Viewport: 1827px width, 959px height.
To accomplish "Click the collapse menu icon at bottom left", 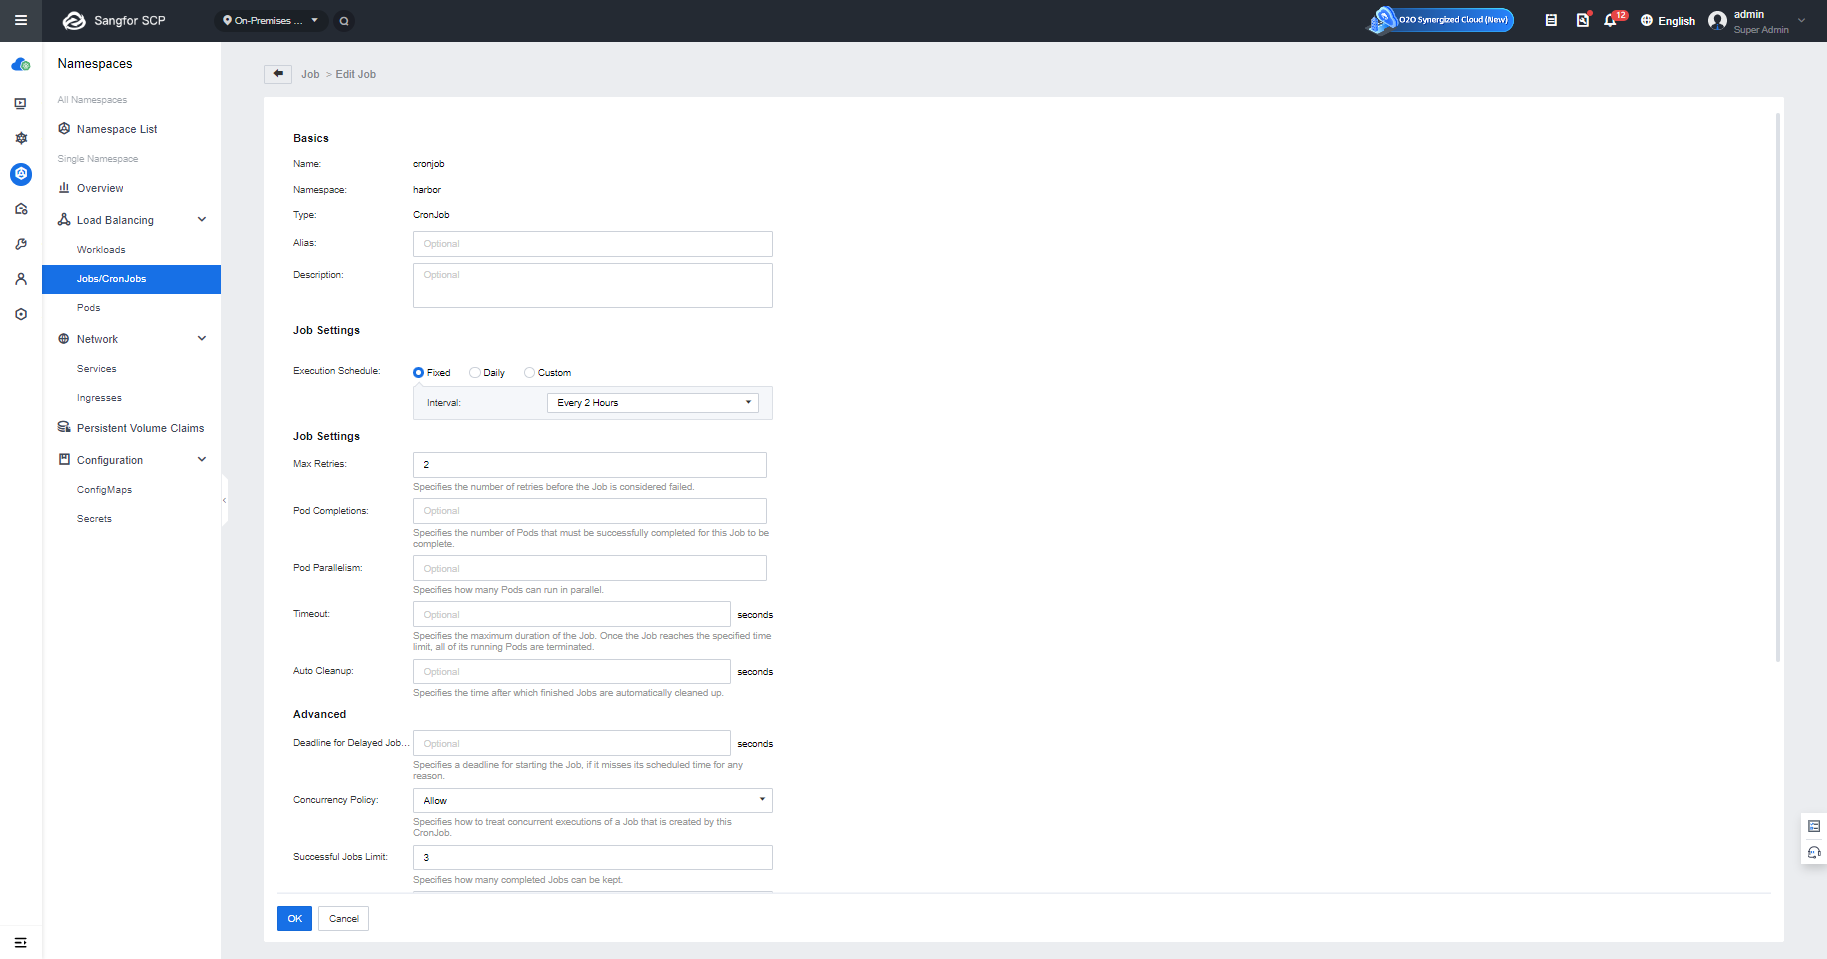I will pos(20,942).
